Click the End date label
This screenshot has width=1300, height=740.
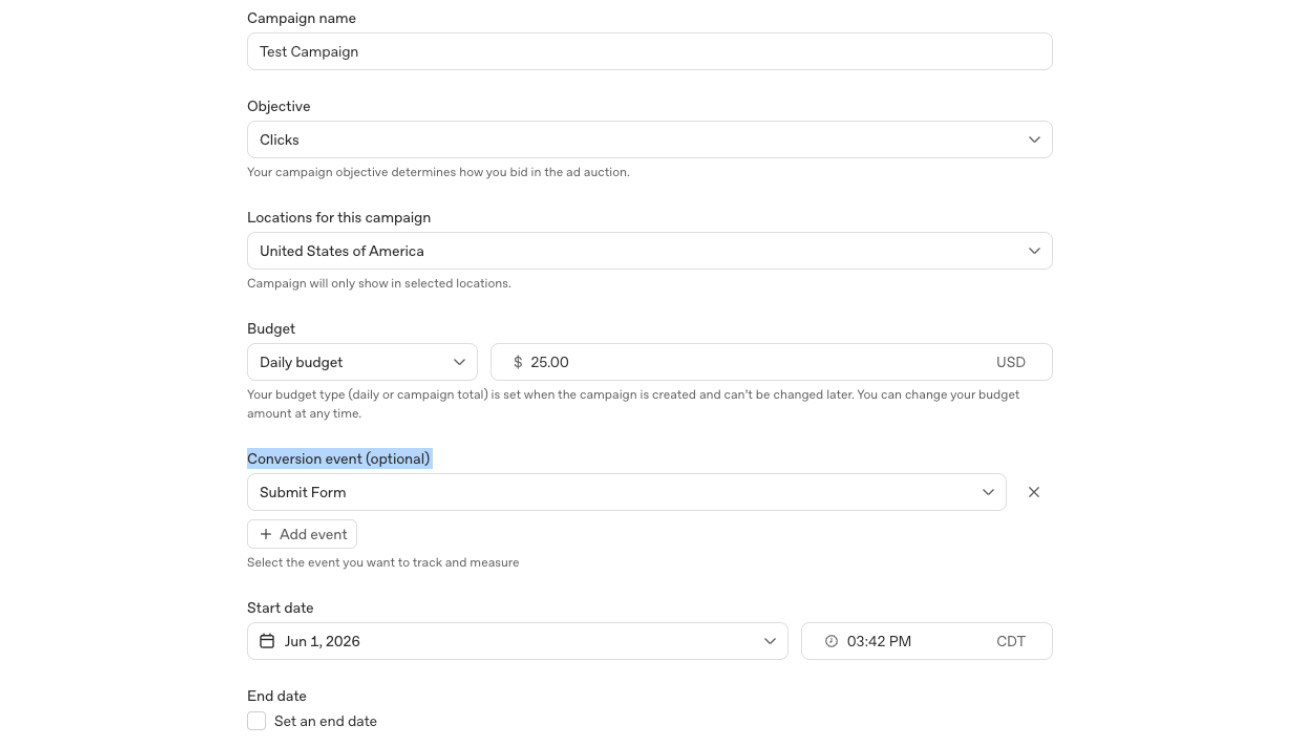pyautogui.click(x=277, y=696)
